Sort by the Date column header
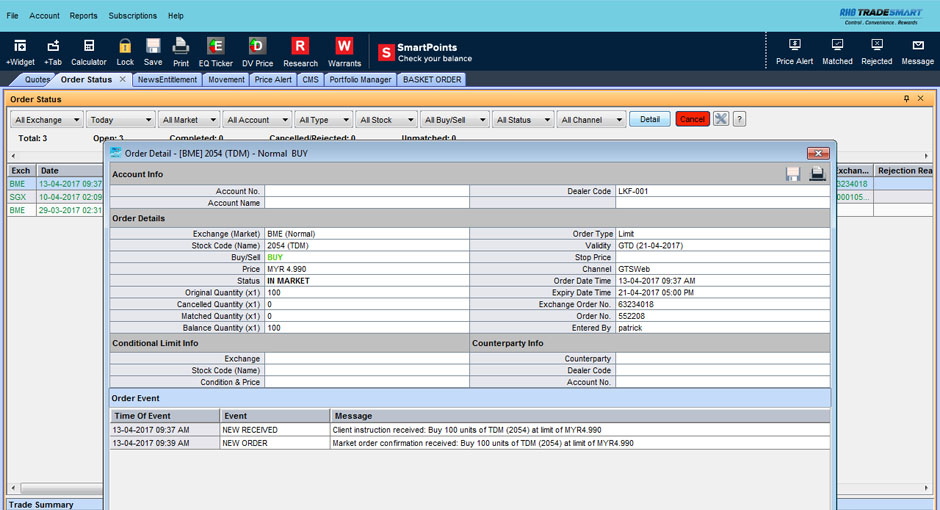 [70, 171]
